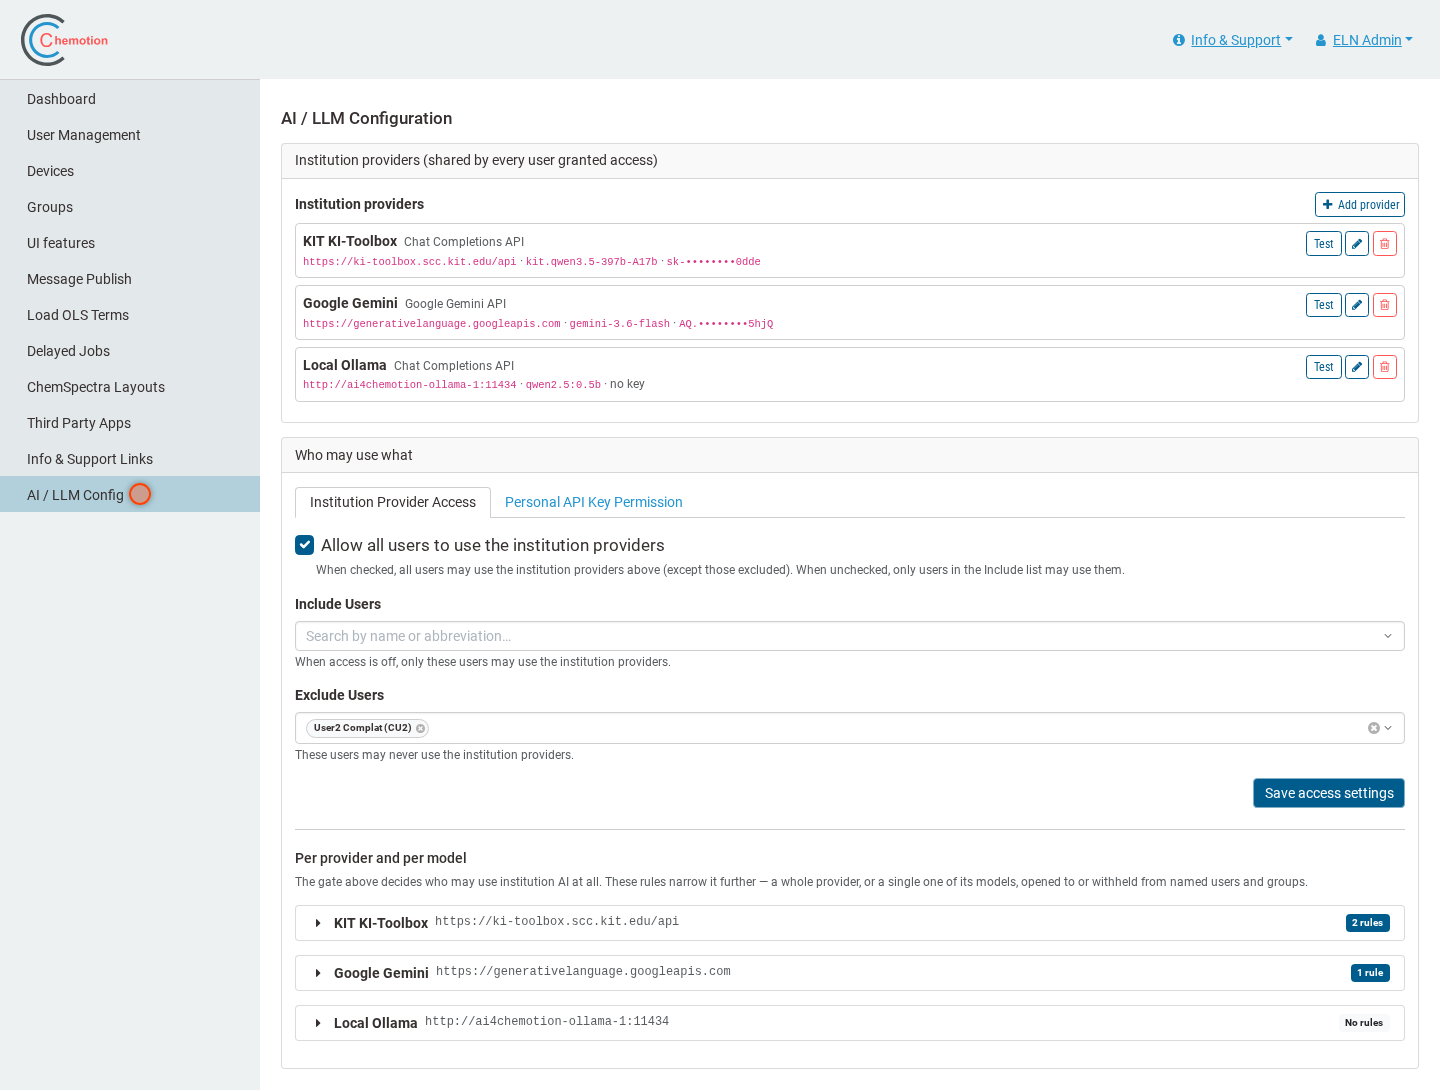
Task: Toggle allow all users checkbox
Action: (x=305, y=545)
